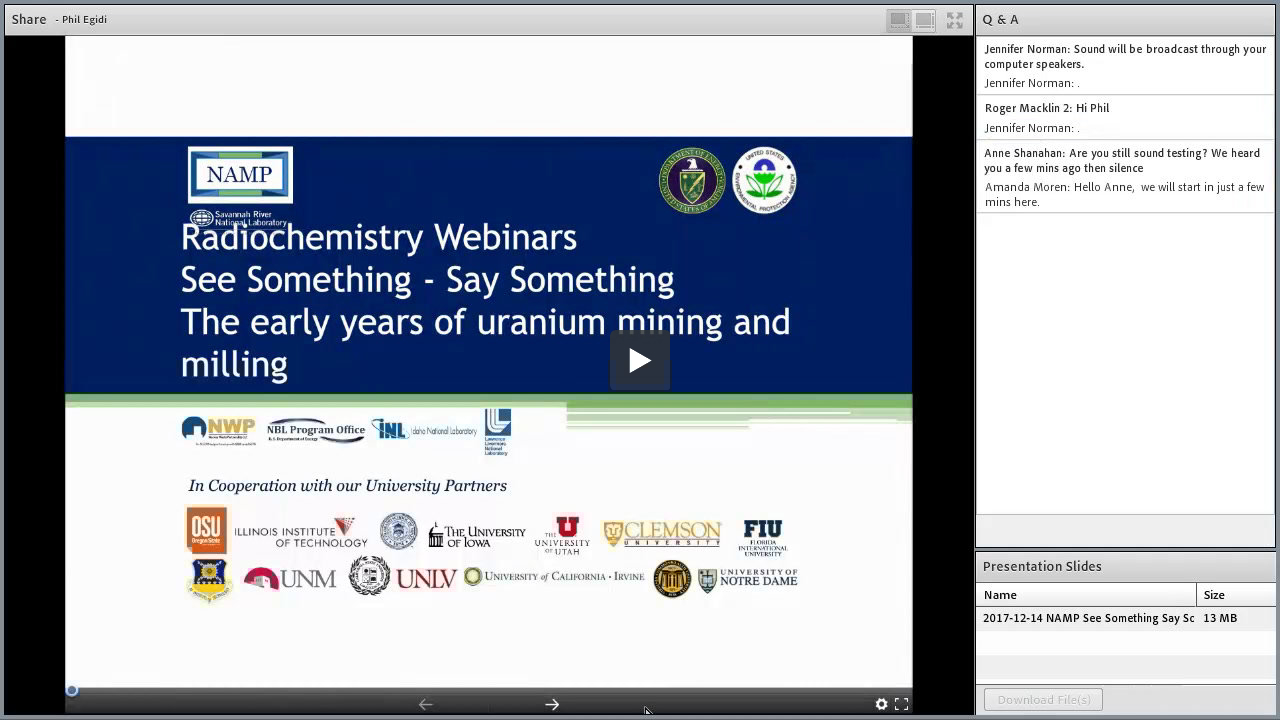The width and height of the screenshot is (1280, 720).
Task: Go to the next slide arrow
Action: (x=552, y=704)
